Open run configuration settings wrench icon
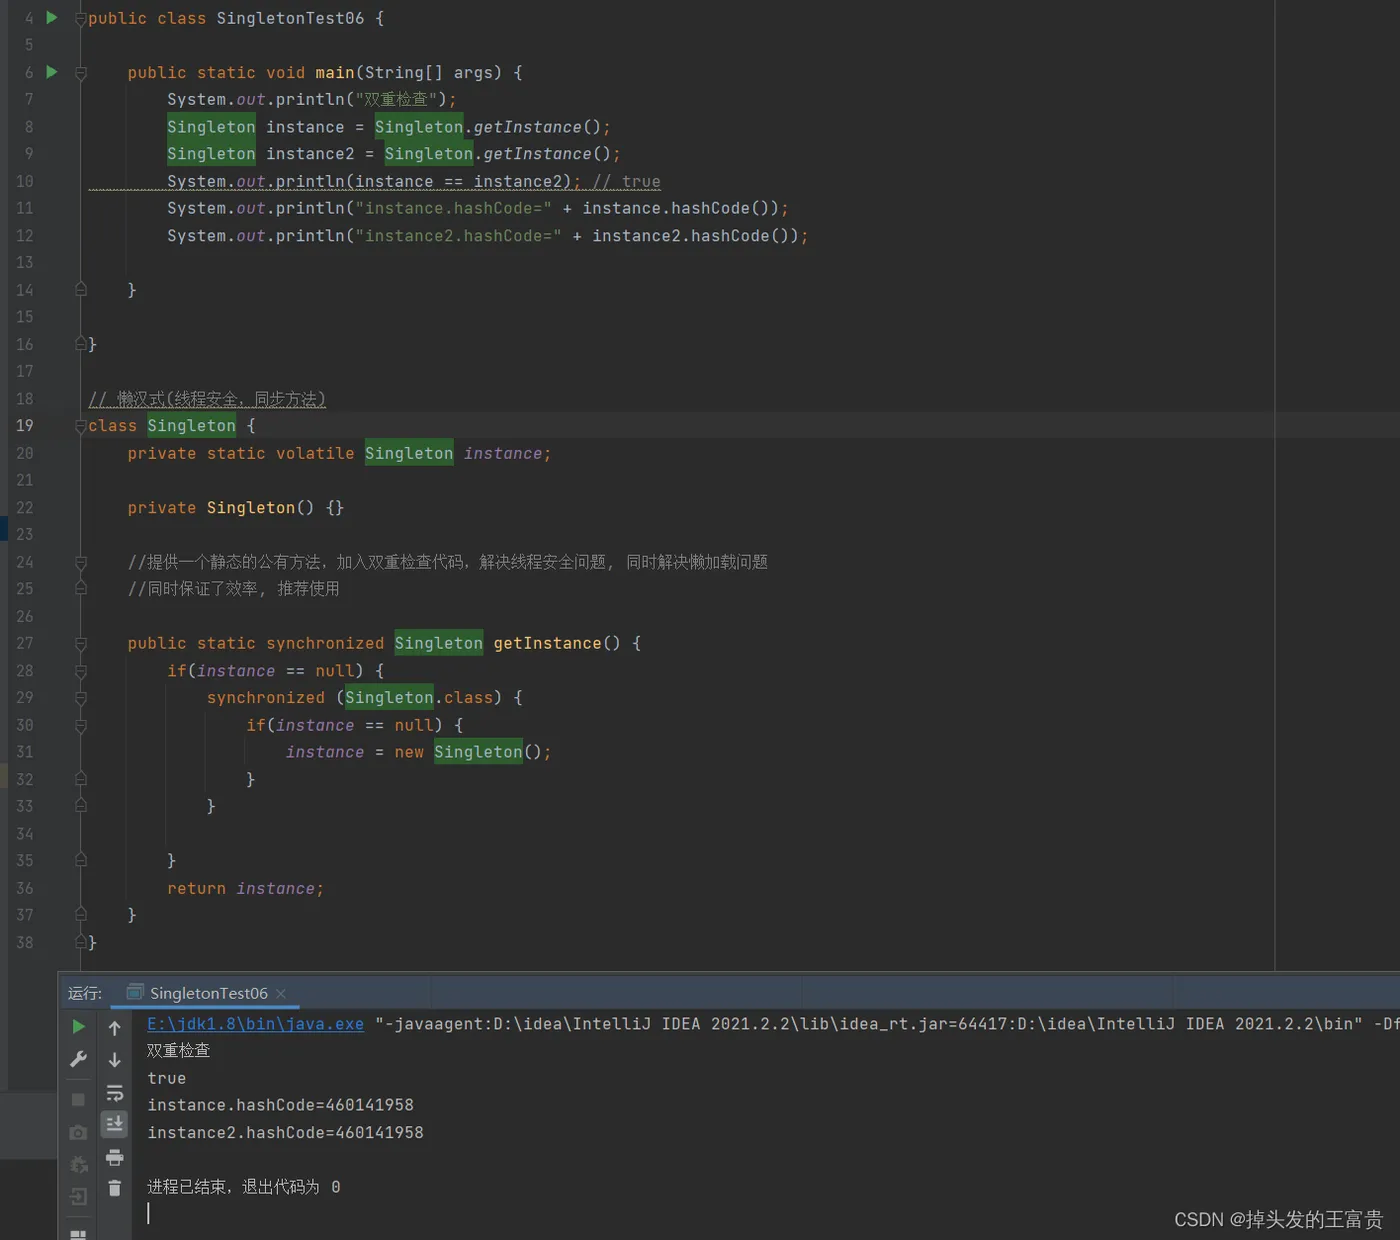 [x=79, y=1060]
